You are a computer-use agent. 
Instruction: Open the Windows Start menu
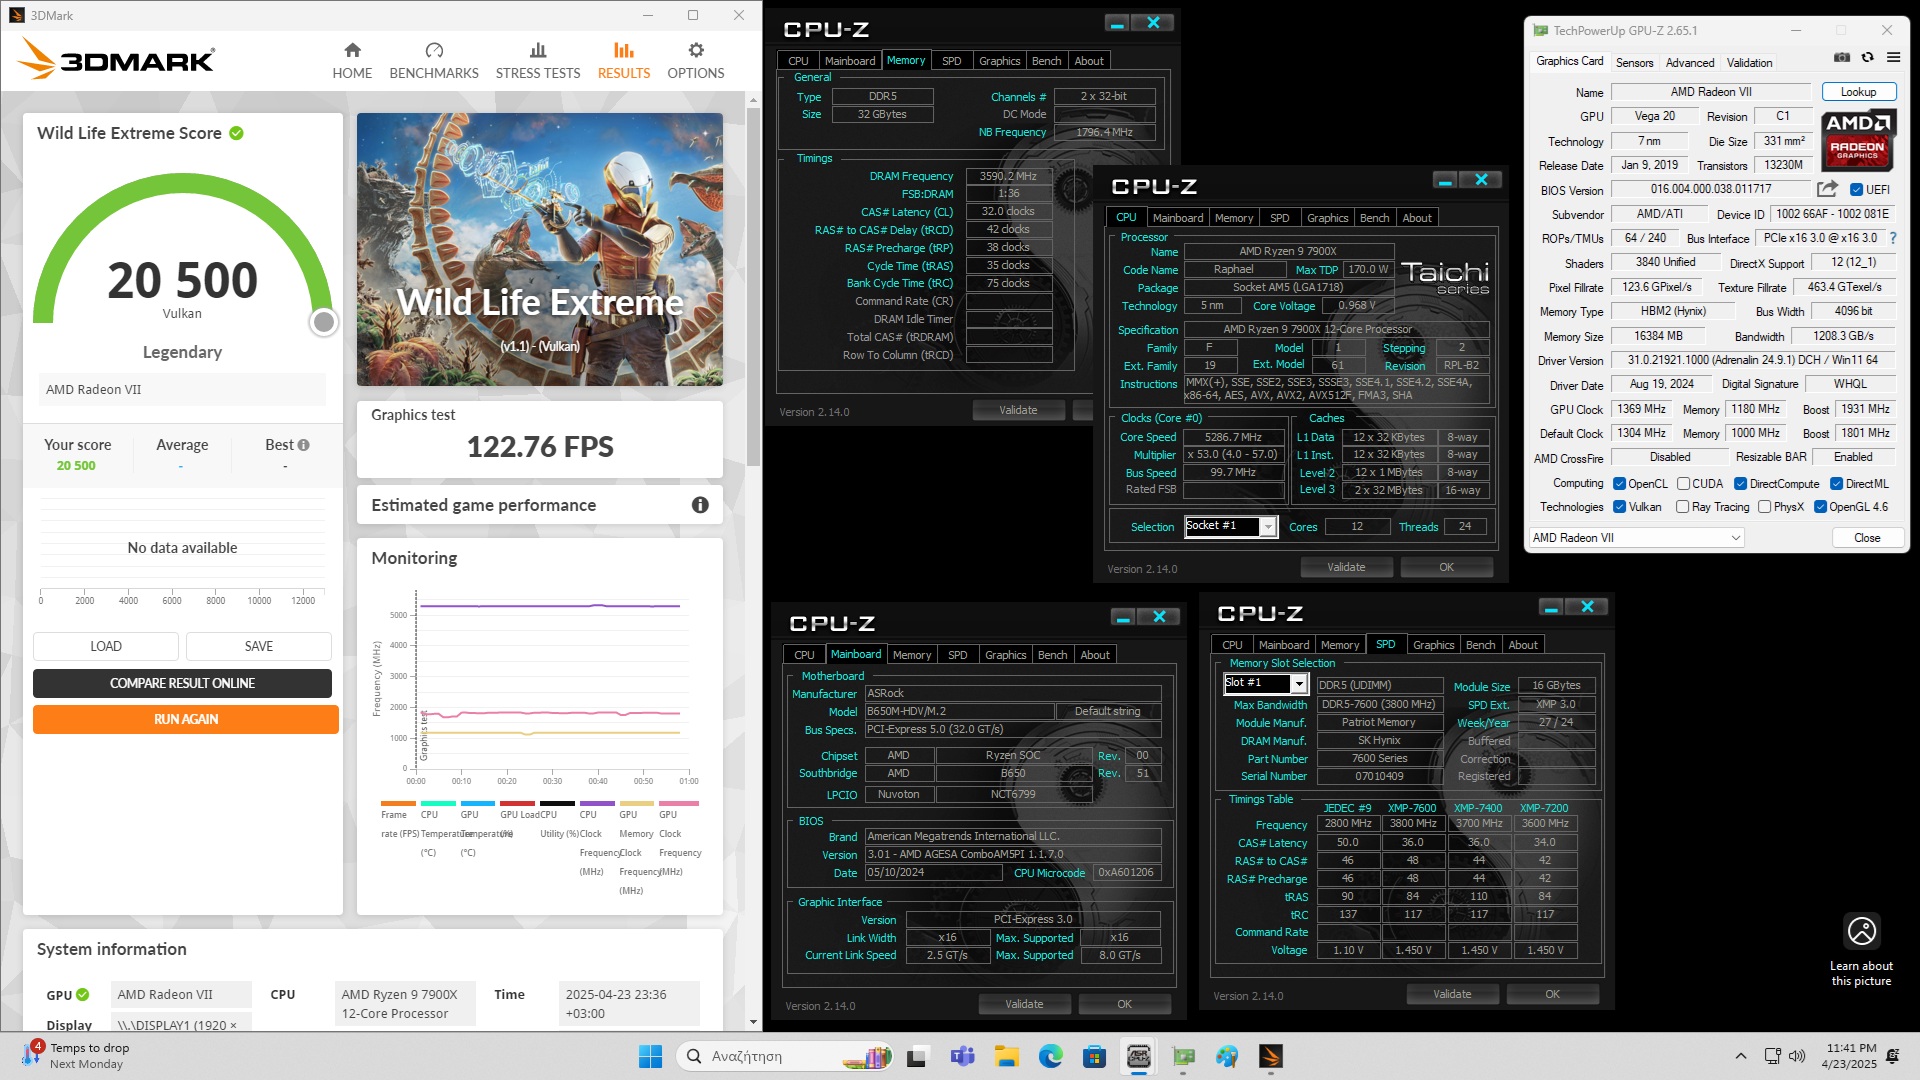[650, 1056]
